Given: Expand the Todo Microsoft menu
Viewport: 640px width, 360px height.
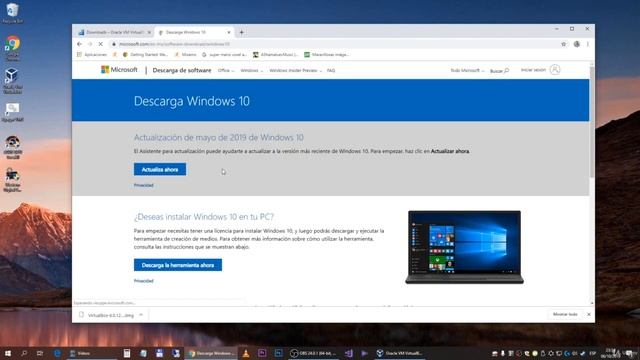Looking at the screenshot, I should [467, 71].
